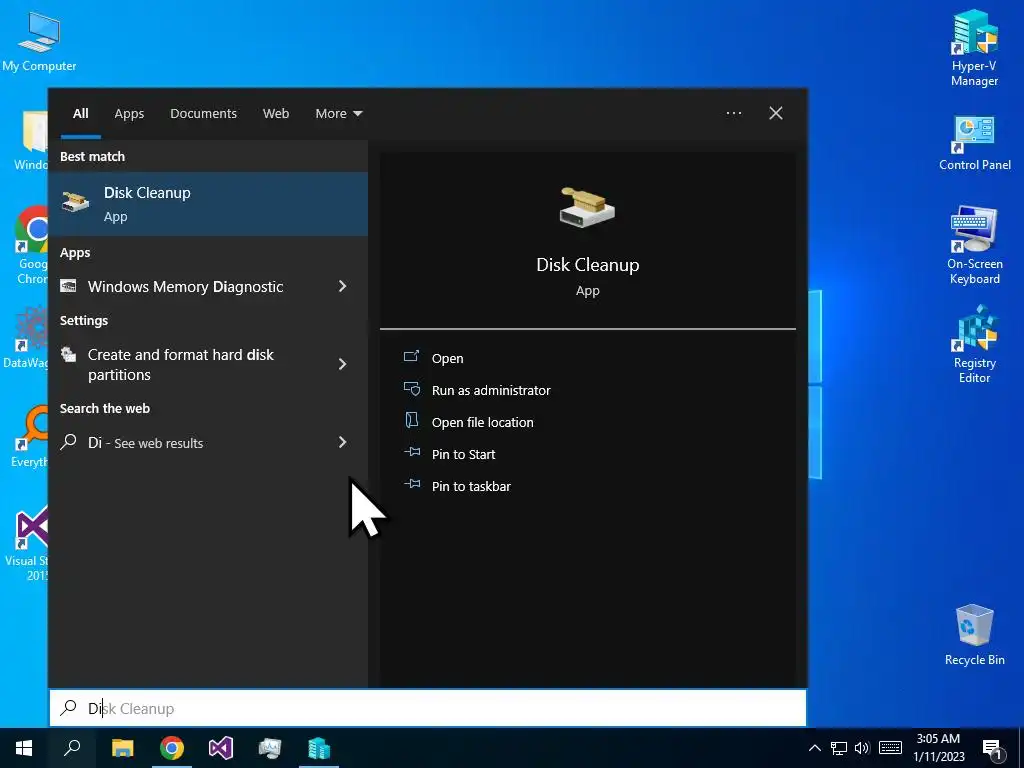Click the disk partitions settings icon

(69, 355)
